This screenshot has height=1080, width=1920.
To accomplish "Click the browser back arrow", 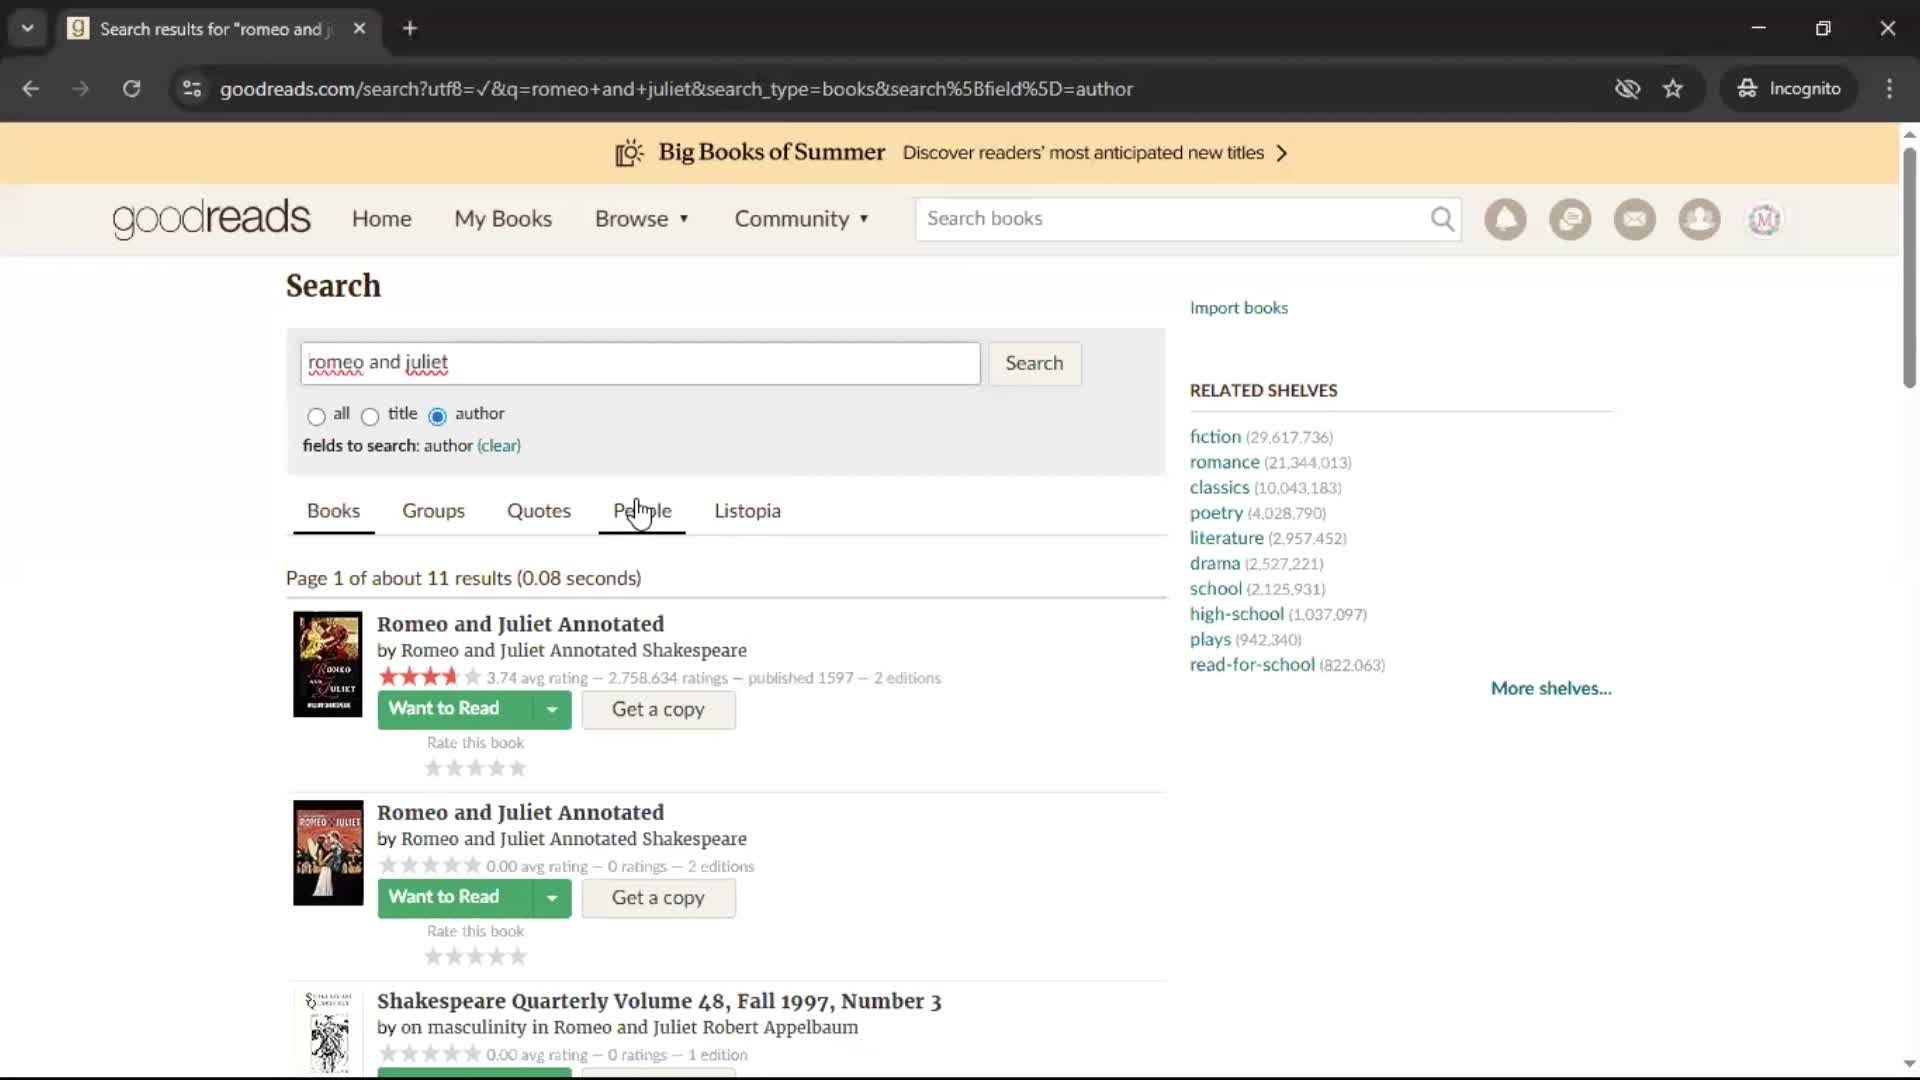I will 31,89.
